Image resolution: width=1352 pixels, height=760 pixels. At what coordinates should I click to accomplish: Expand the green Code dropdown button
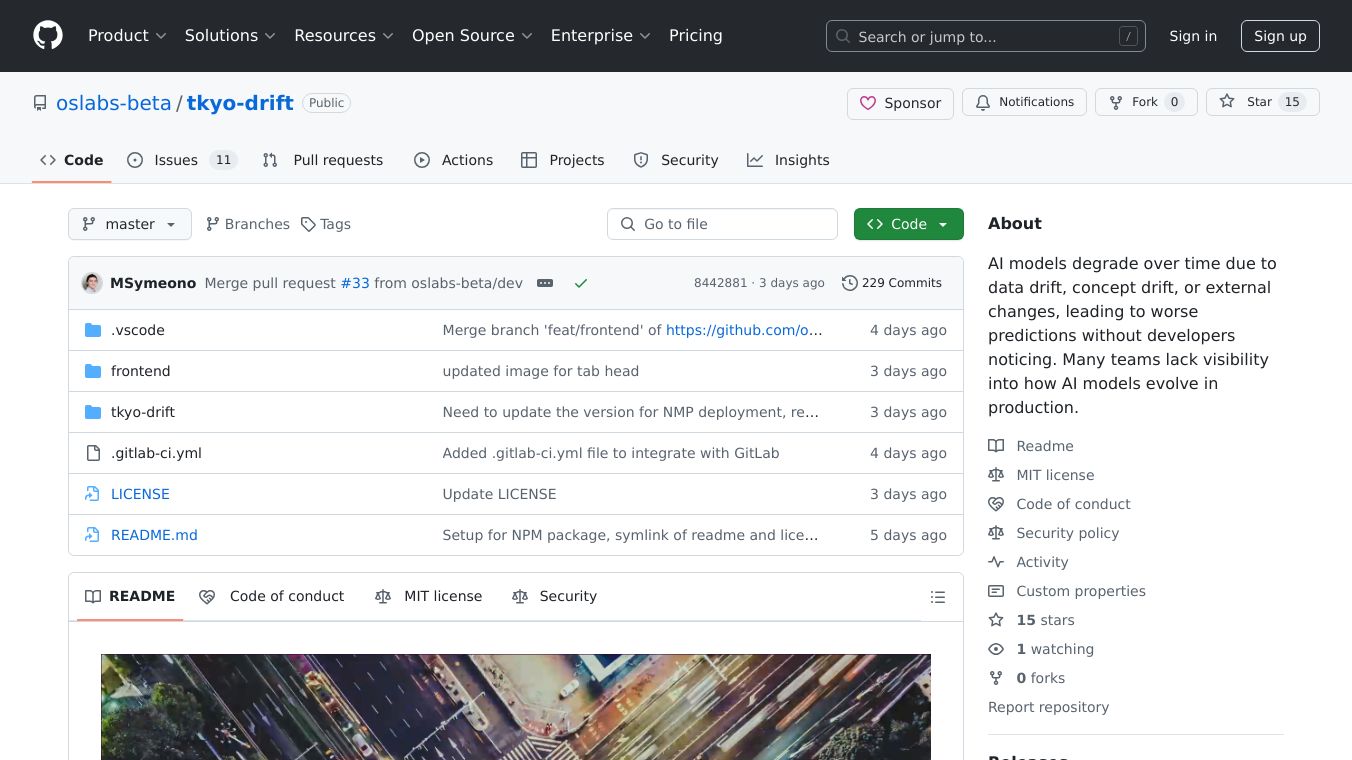point(908,224)
